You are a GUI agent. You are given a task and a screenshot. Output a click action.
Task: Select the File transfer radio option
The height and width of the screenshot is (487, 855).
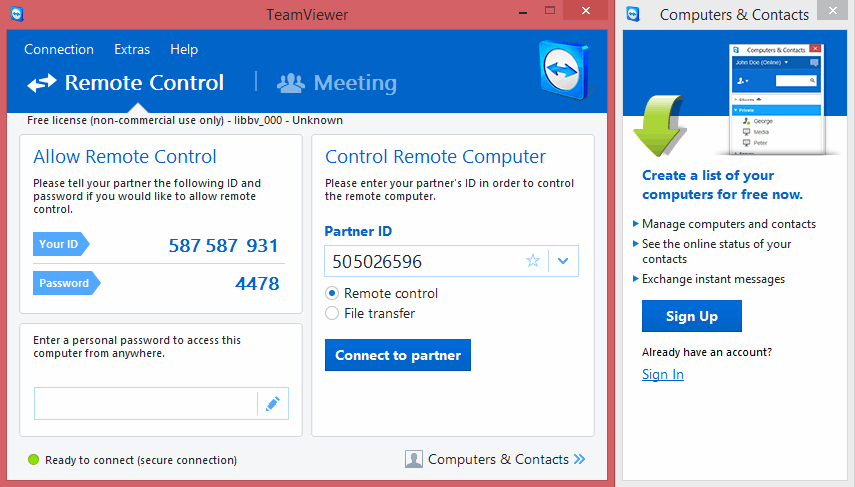pos(333,313)
